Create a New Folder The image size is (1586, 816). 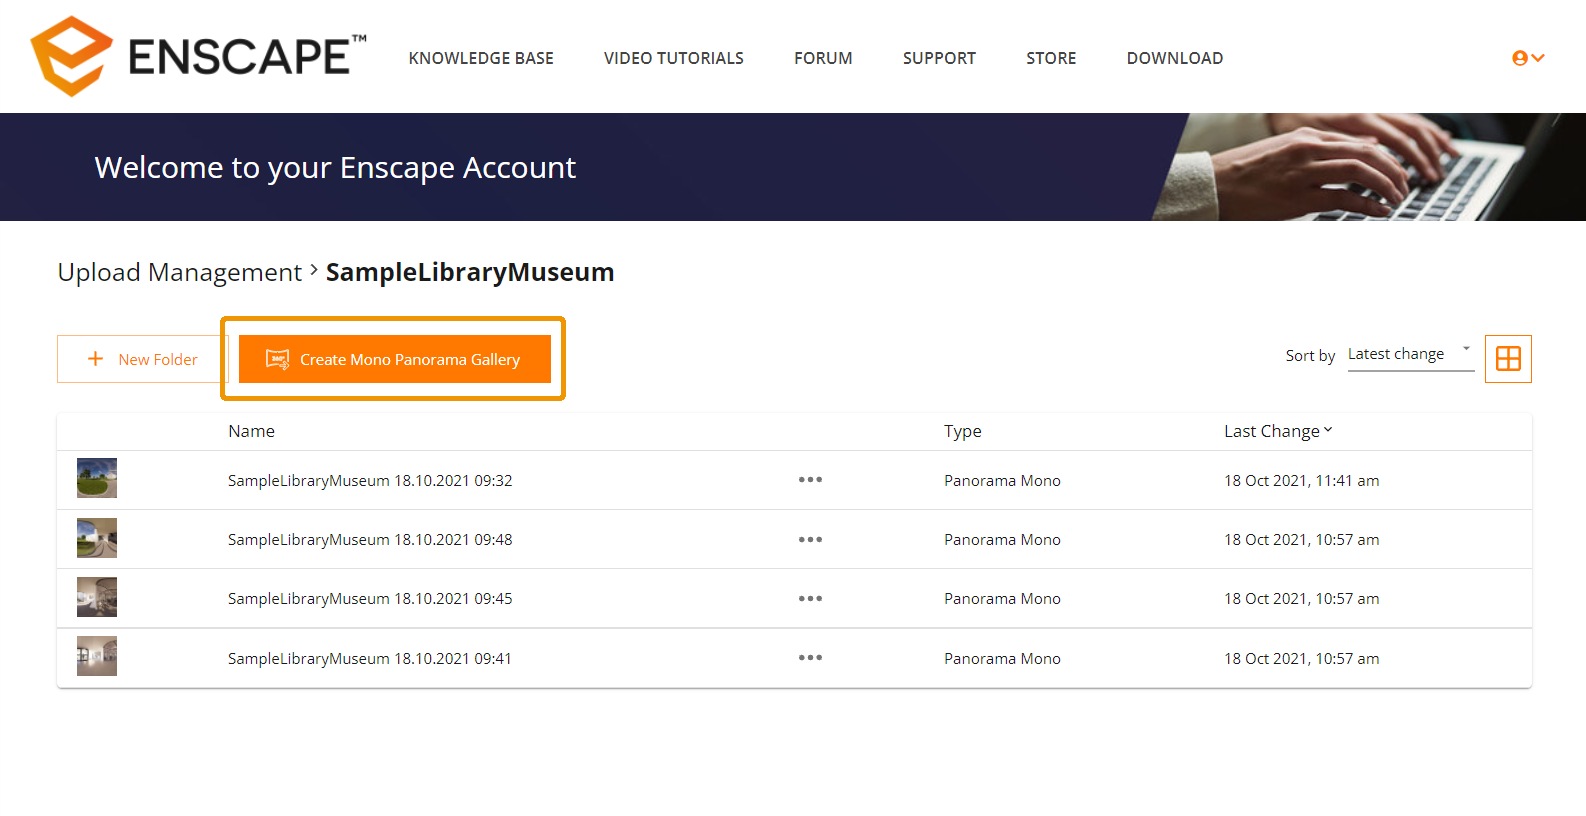143,359
